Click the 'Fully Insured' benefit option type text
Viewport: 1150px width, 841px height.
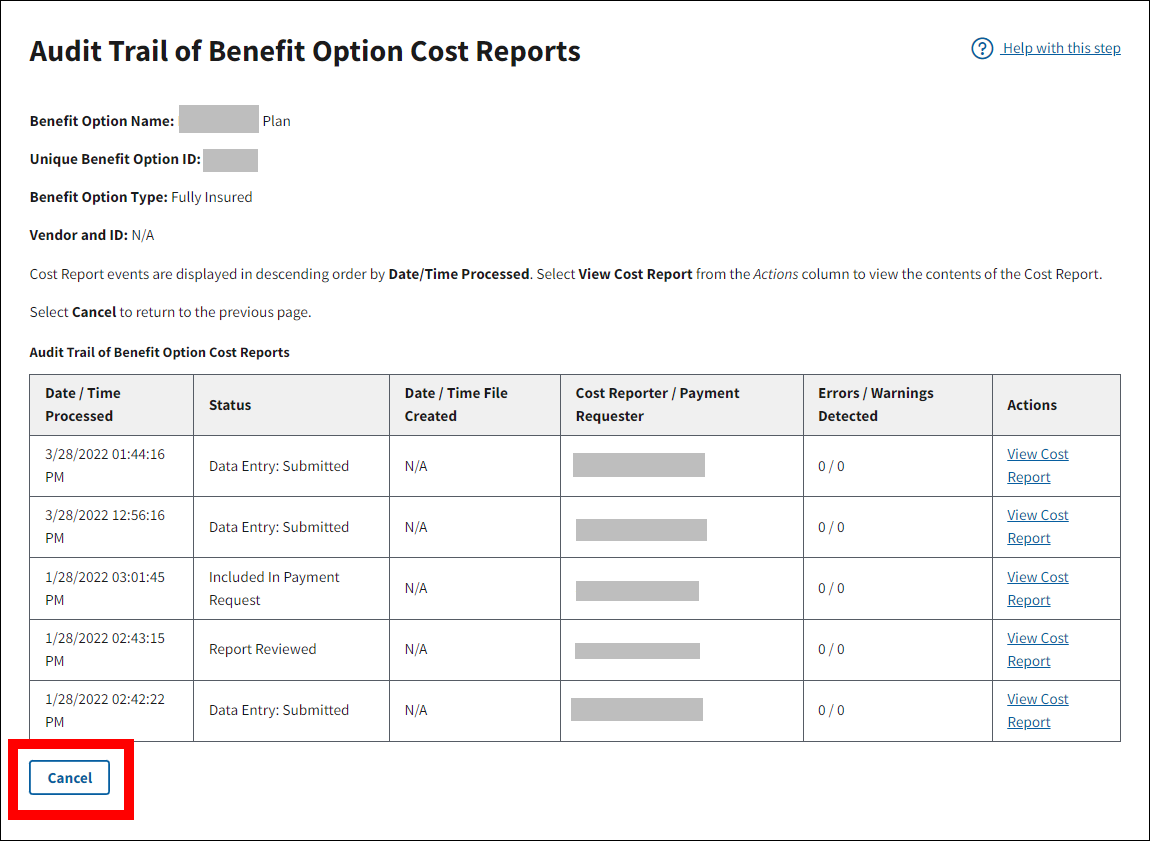click(211, 197)
